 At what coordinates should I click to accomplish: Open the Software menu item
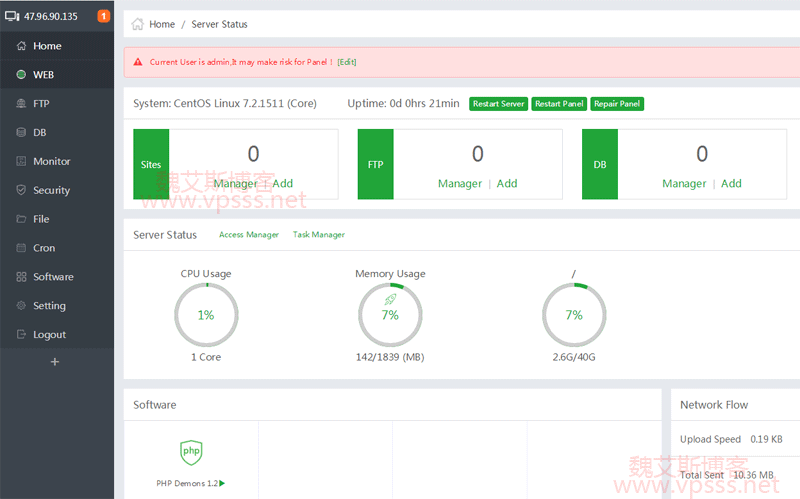click(x=52, y=277)
